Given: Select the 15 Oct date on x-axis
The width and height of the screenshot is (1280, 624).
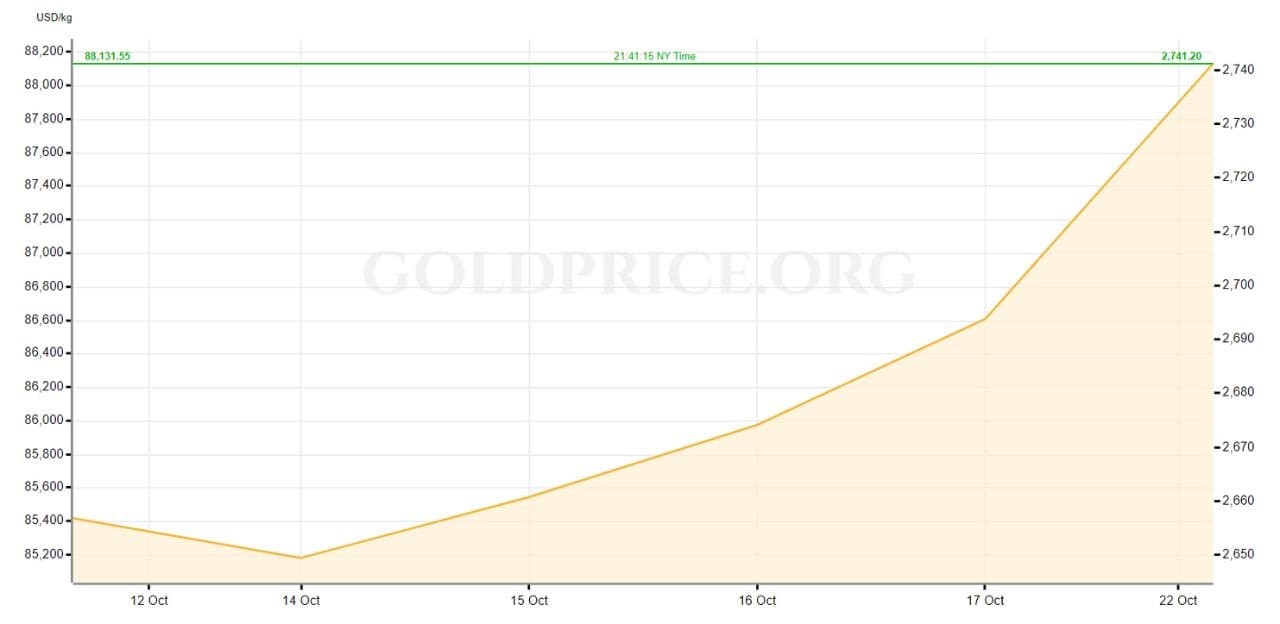Looking at the screenshot, I should [x=529, y=600].
